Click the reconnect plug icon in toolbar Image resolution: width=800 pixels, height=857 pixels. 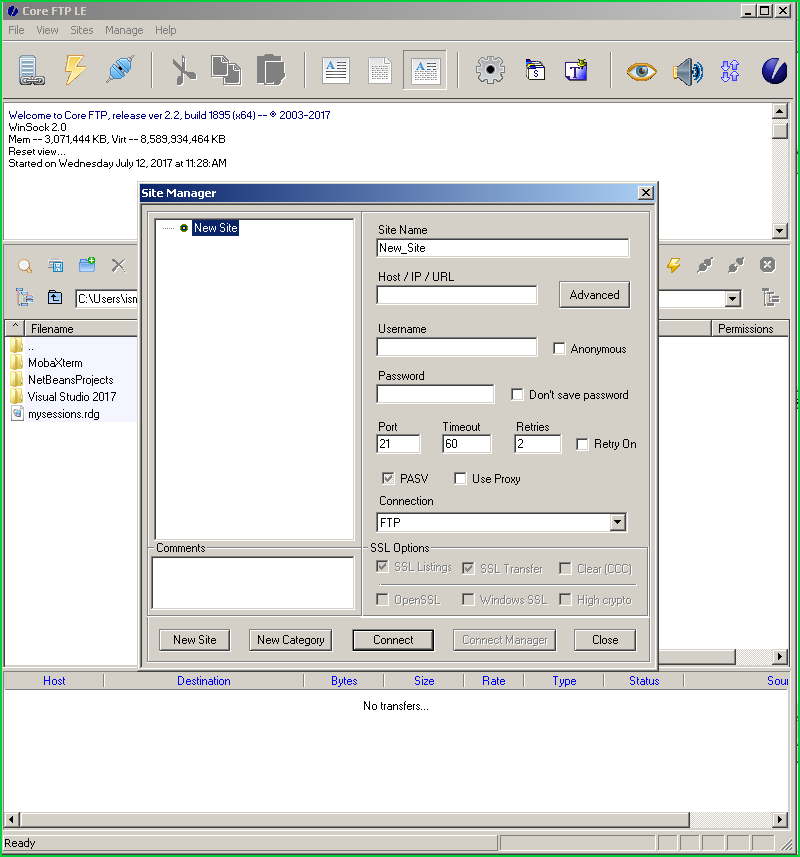[x=120, y=69]
